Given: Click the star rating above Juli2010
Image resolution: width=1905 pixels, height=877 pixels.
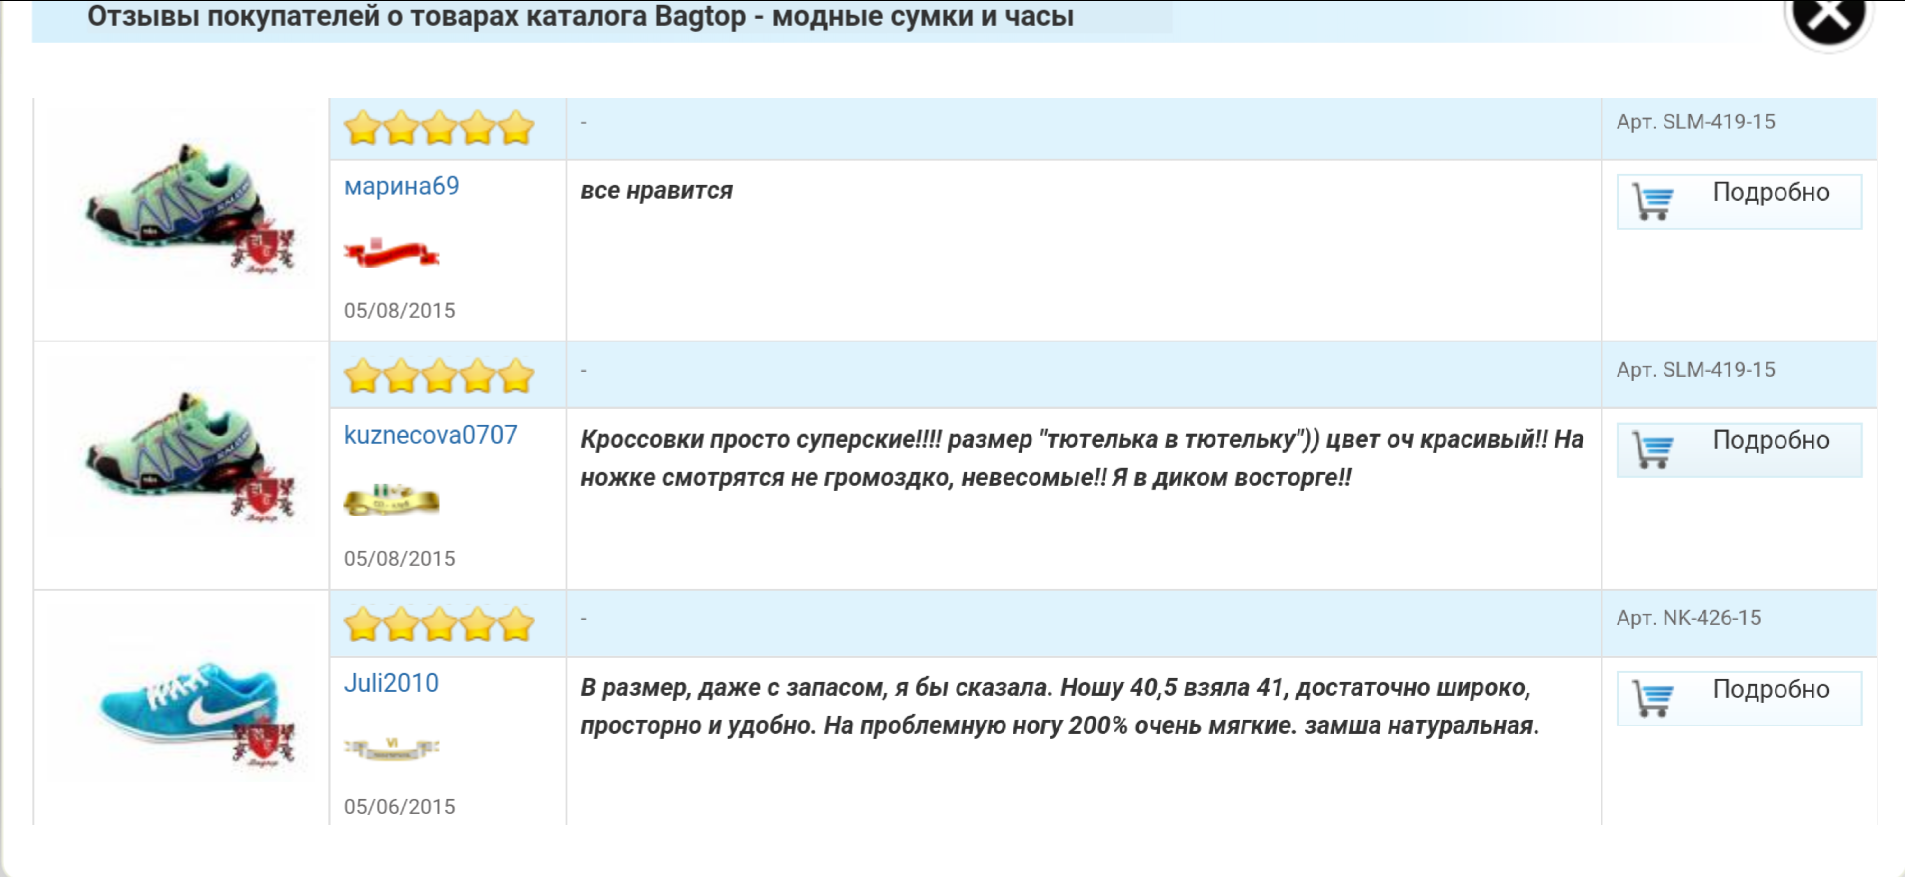Looking at the screenshot, I should tap(439, 624).
